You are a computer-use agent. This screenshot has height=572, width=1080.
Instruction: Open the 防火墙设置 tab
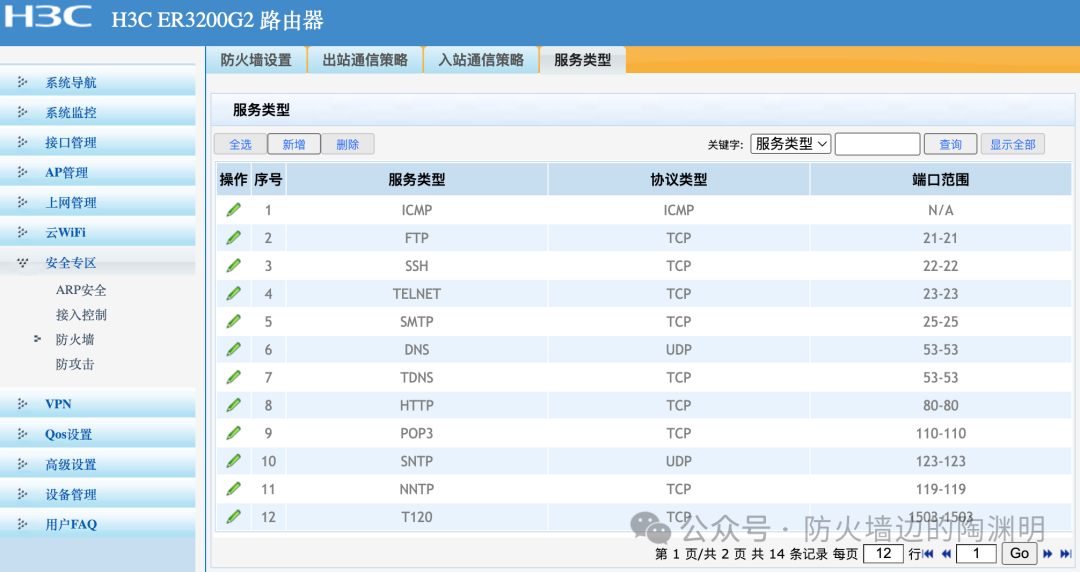point(256,60)
